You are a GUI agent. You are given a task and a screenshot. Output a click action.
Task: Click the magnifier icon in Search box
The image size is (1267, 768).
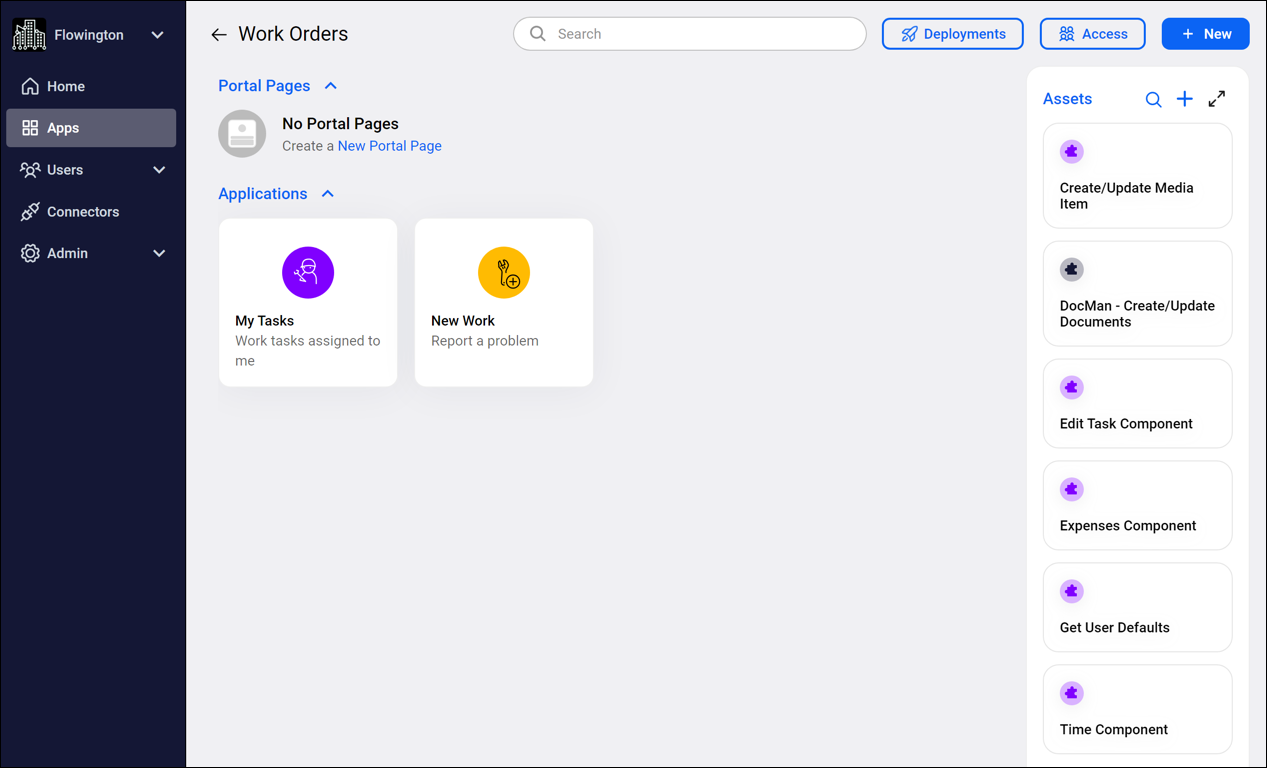[538, 34]
